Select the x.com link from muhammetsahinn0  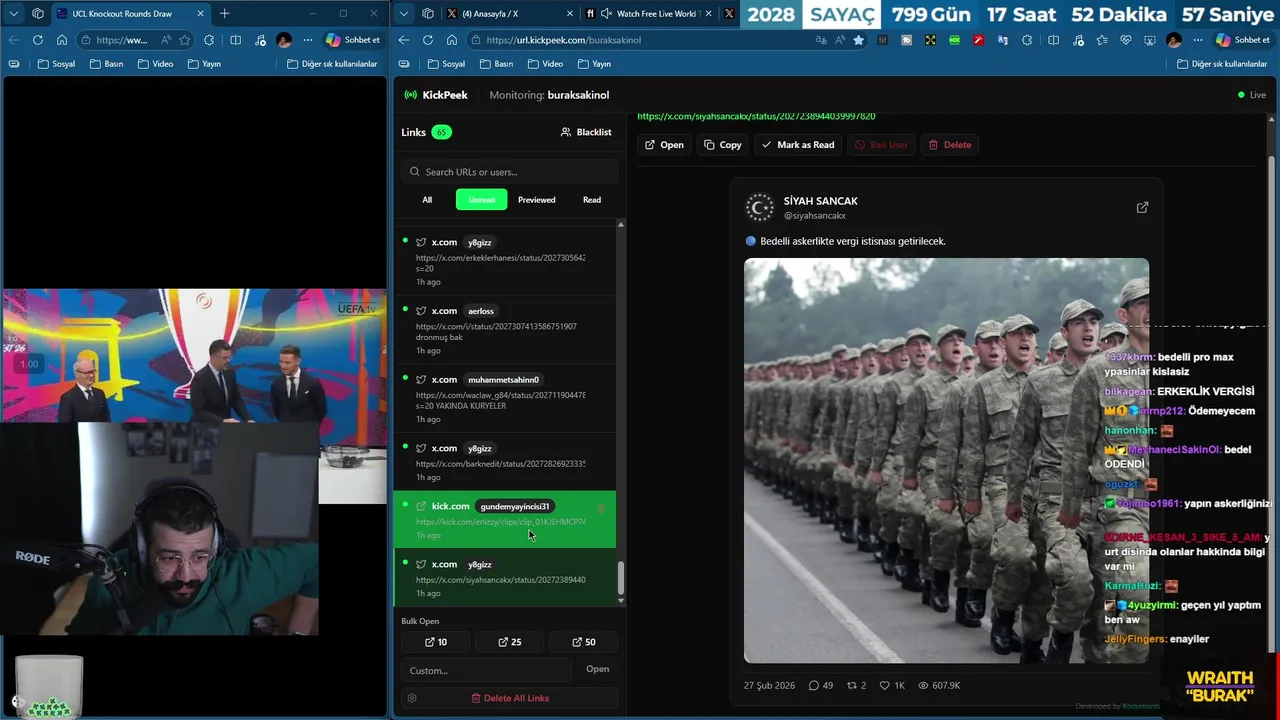(x=505, y=398)
